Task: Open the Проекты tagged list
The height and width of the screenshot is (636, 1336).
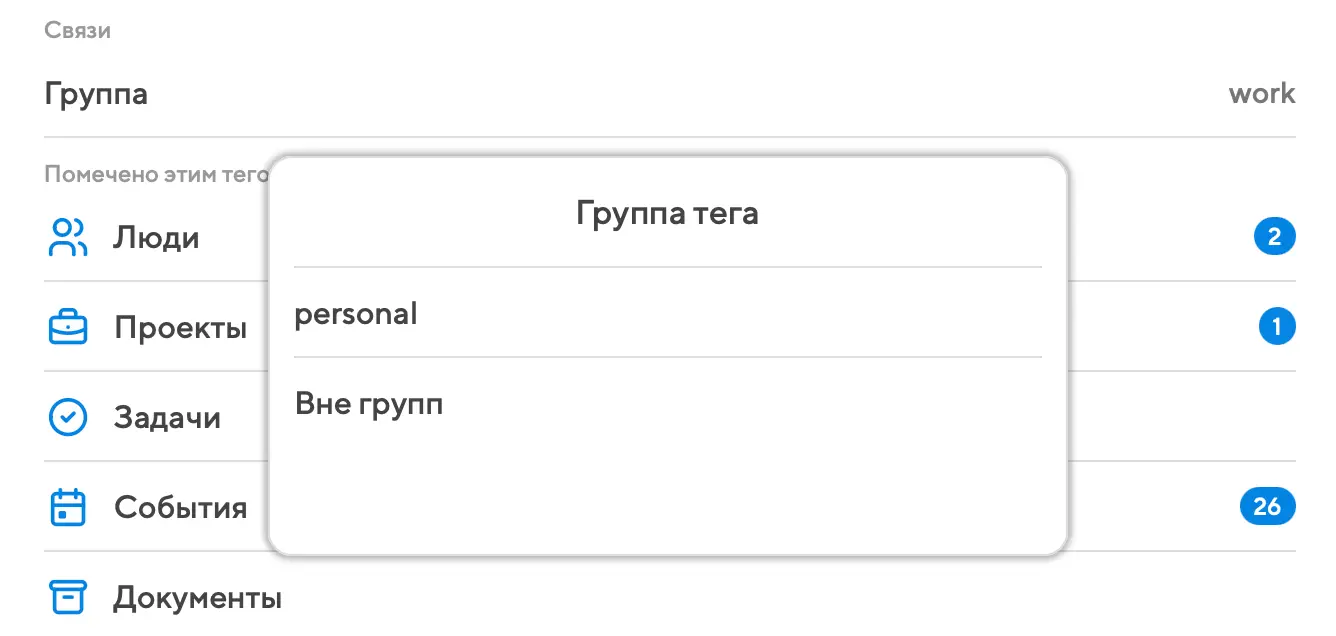Action: pos(180,327)
